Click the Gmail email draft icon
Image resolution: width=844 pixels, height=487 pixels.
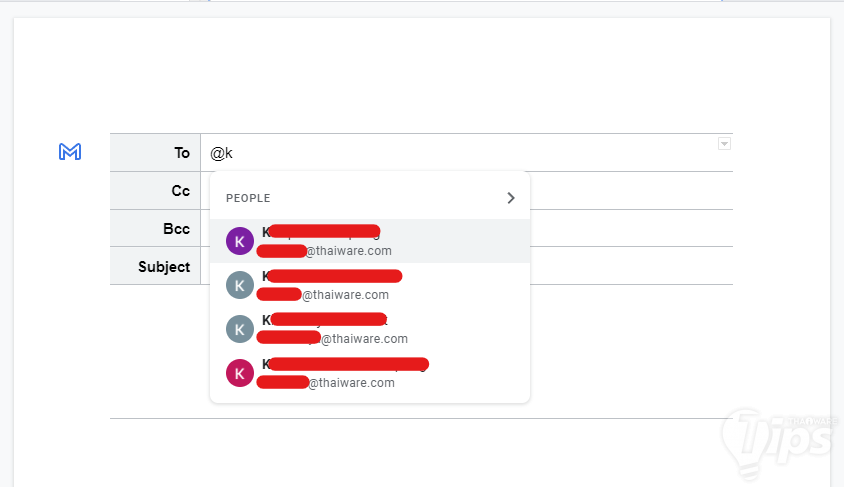pos(70,152)
